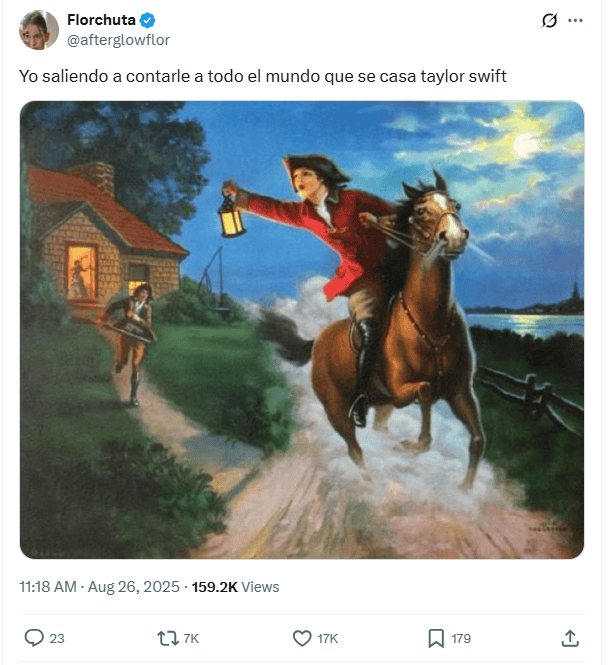Click the 11:18 AM timestamp
Viewport: 609px width, 665px height.
48,587
